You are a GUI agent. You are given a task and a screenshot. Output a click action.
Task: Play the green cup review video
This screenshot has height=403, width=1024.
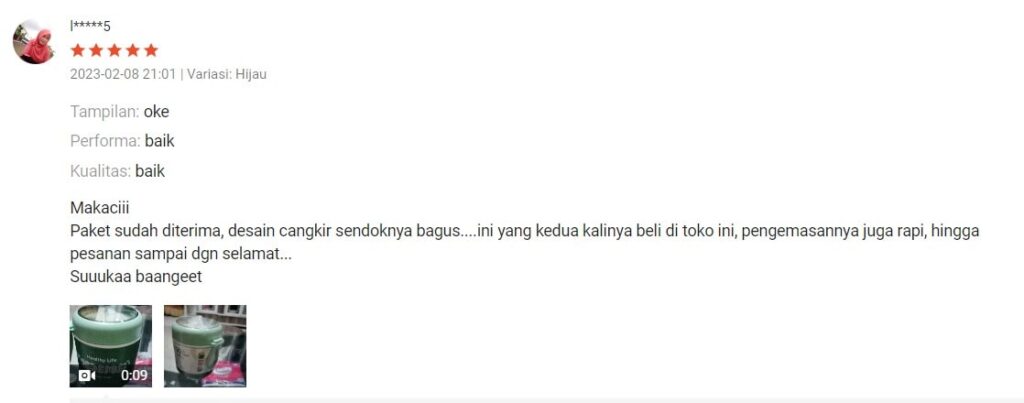point(111,346)
